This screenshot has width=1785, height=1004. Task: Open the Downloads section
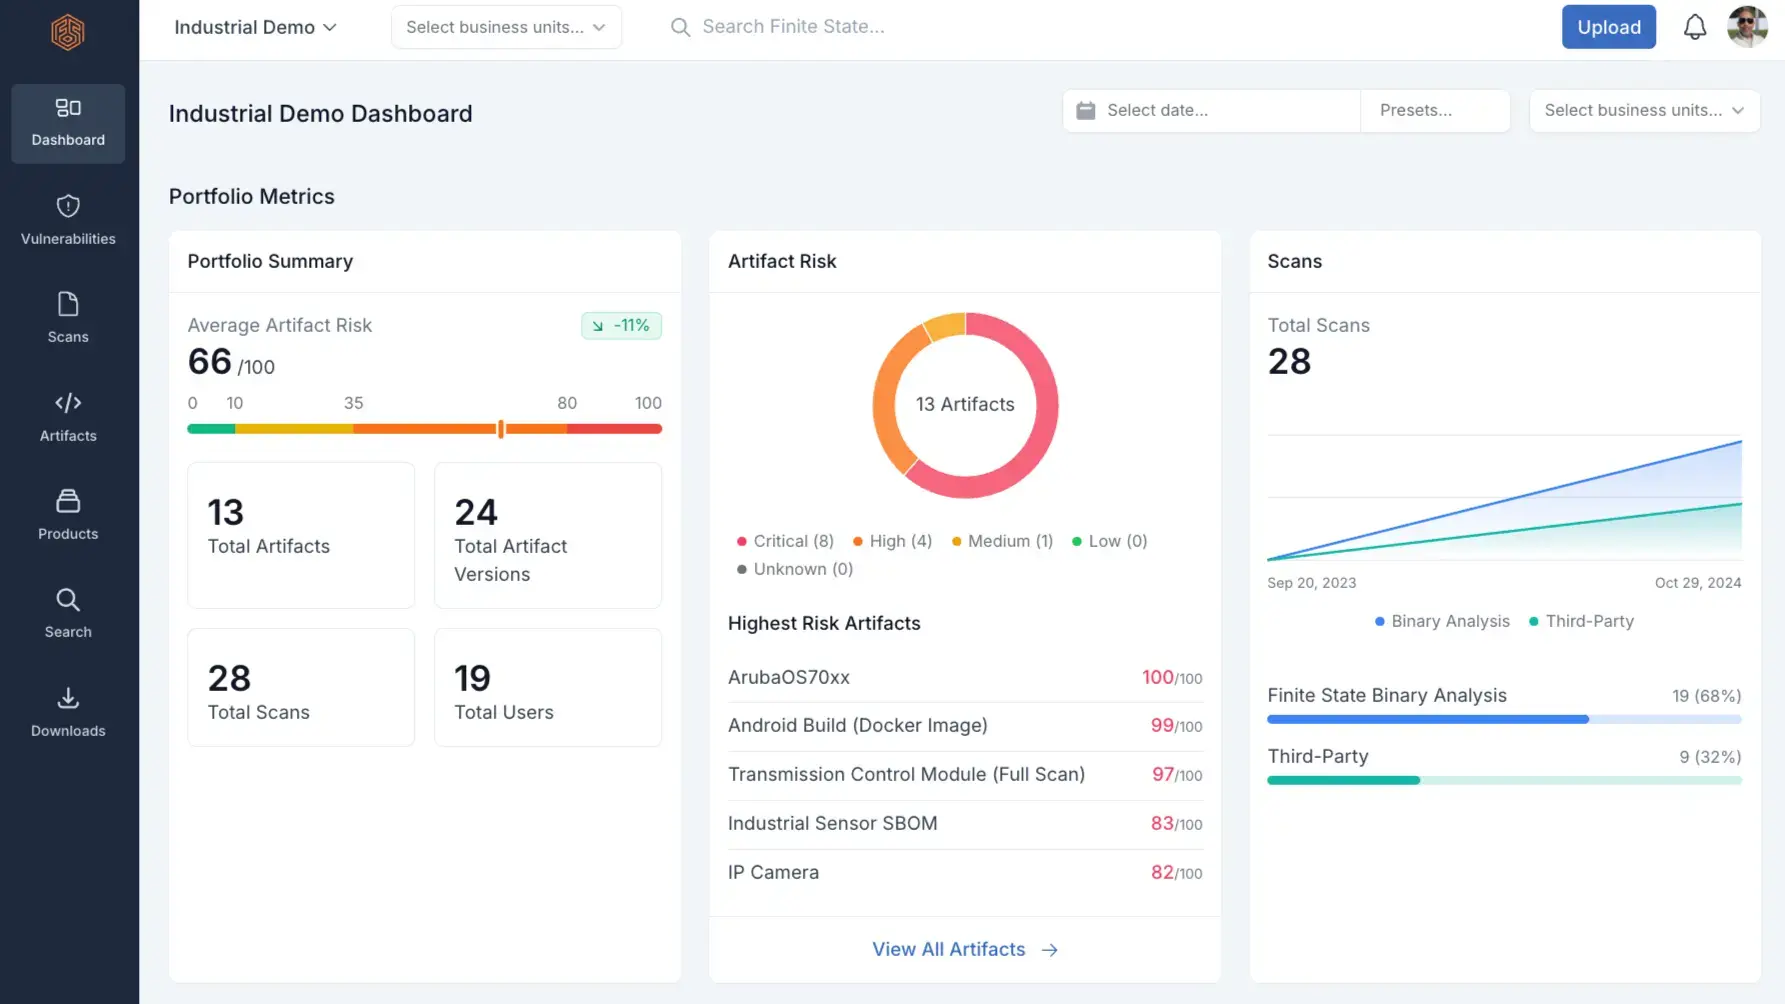tap(68, 711)
